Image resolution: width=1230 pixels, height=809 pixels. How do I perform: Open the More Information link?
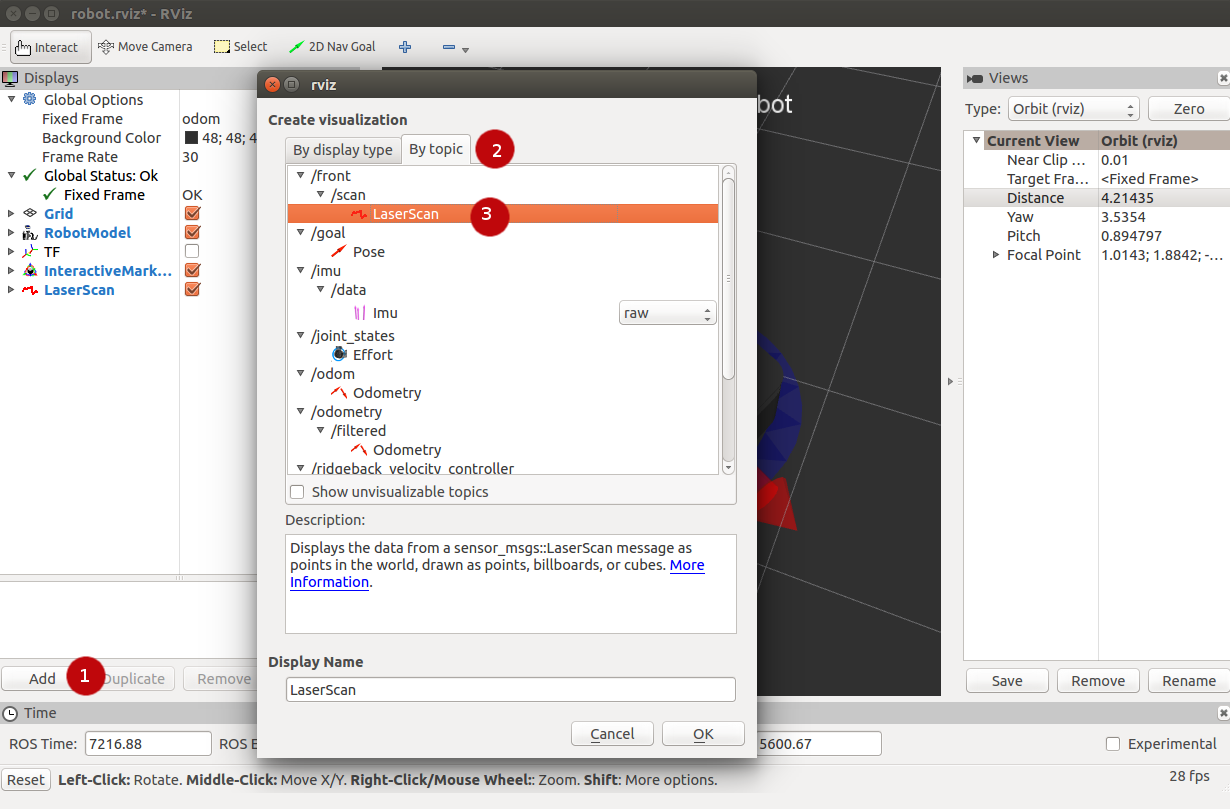click(x=686, y=565)
